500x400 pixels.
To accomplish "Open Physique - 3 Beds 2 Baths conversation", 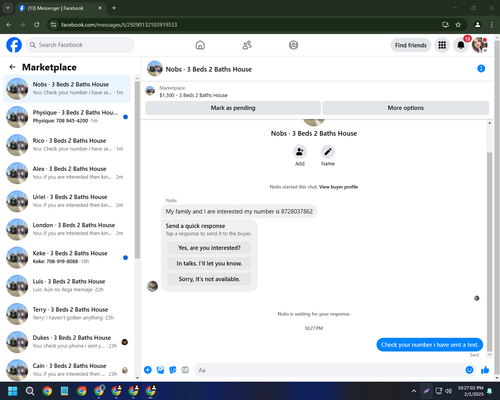I will pyautogui.click(x=67, y=117).
